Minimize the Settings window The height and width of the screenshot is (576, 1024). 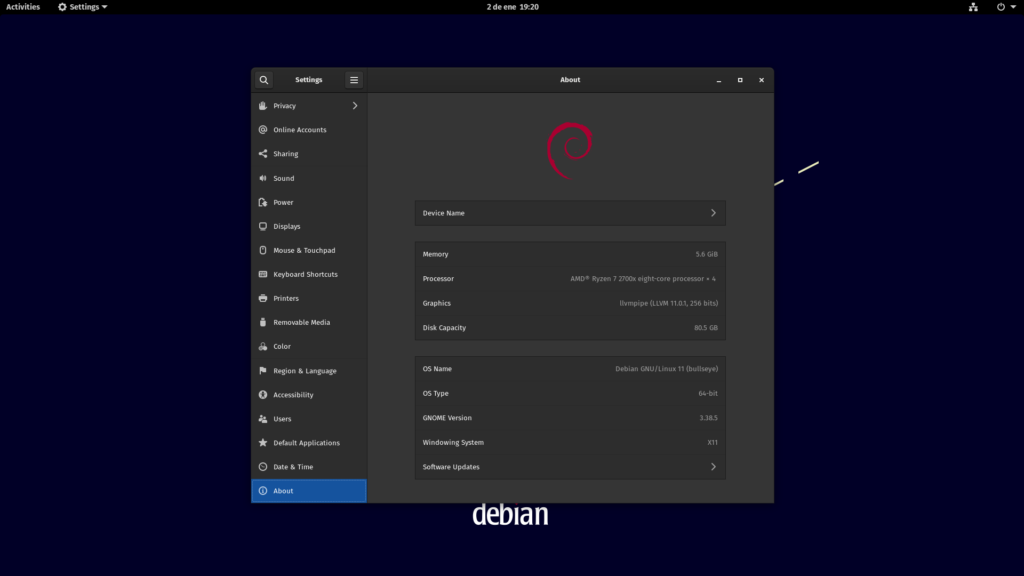pyautogui.click(x=719, y=80)
